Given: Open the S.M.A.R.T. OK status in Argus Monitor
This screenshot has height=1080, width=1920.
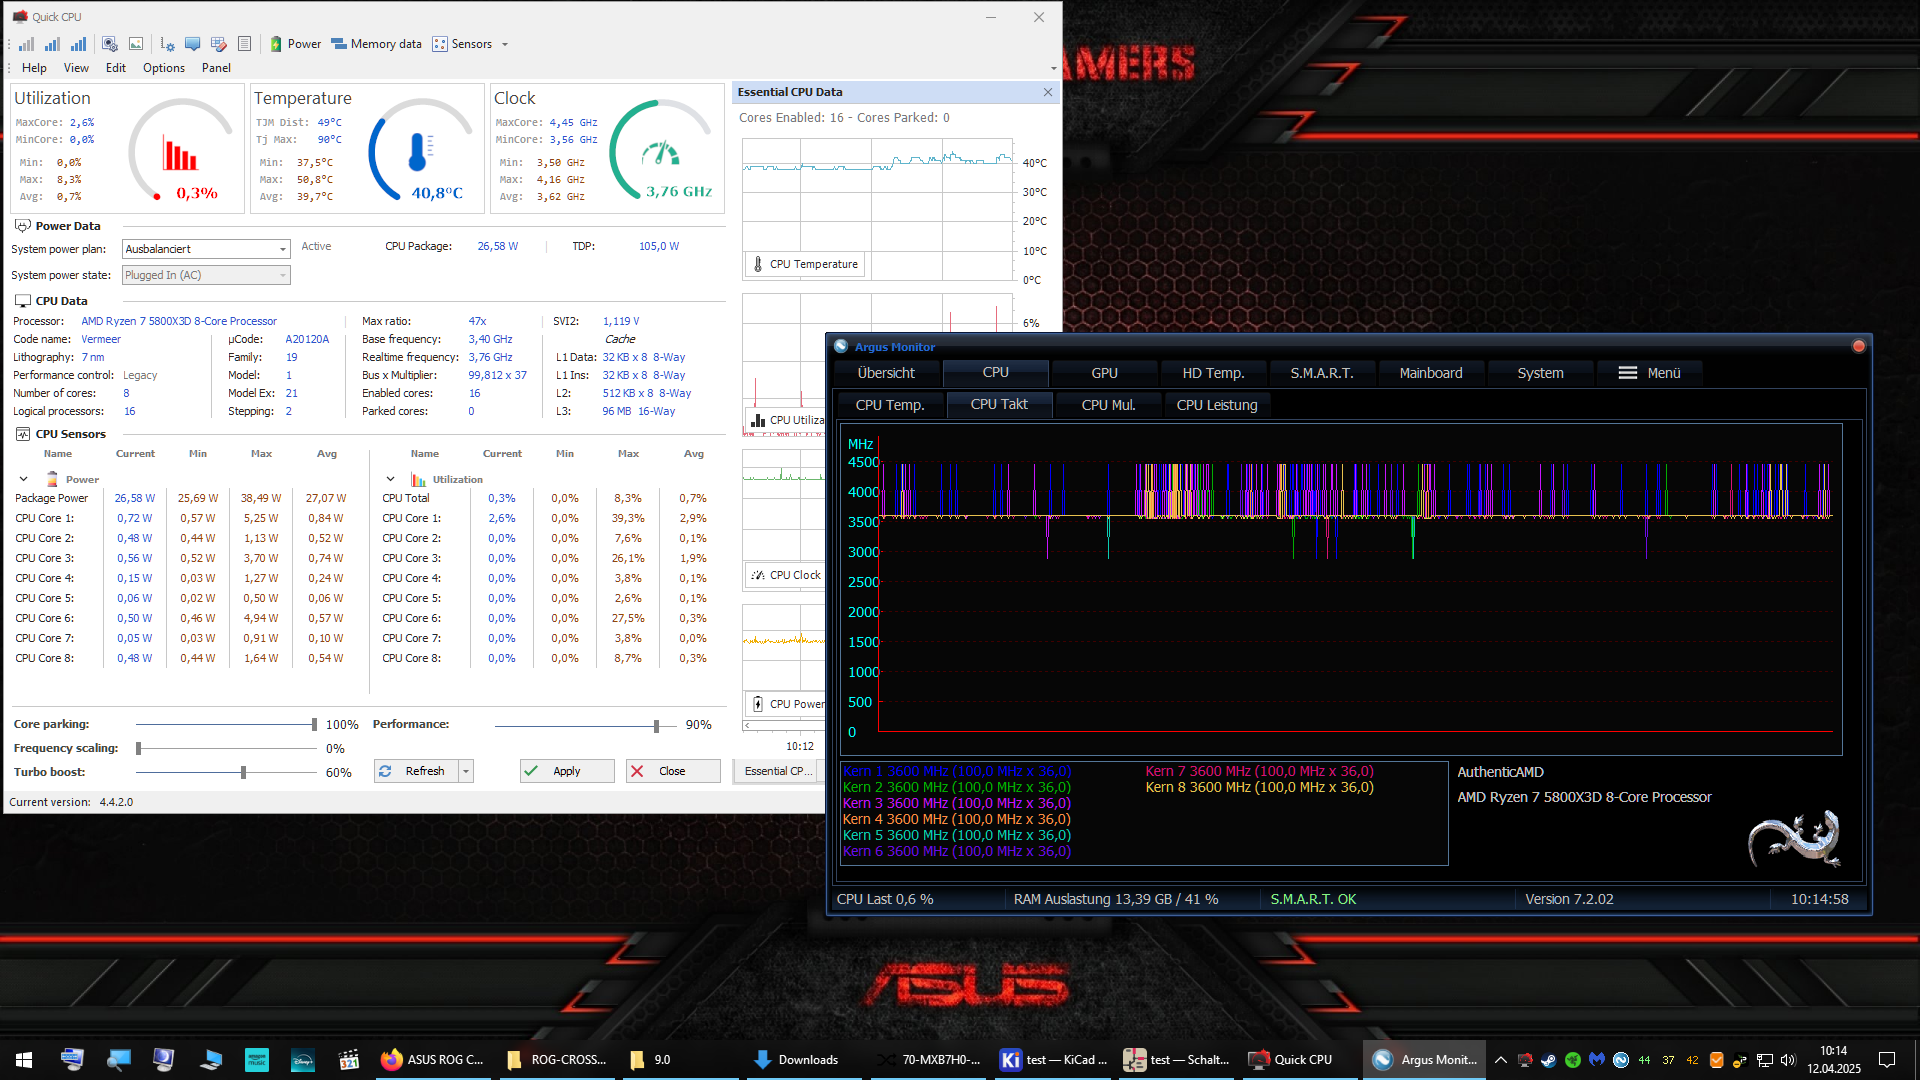Looking at the screenshot, I should tap(1312, 899).
